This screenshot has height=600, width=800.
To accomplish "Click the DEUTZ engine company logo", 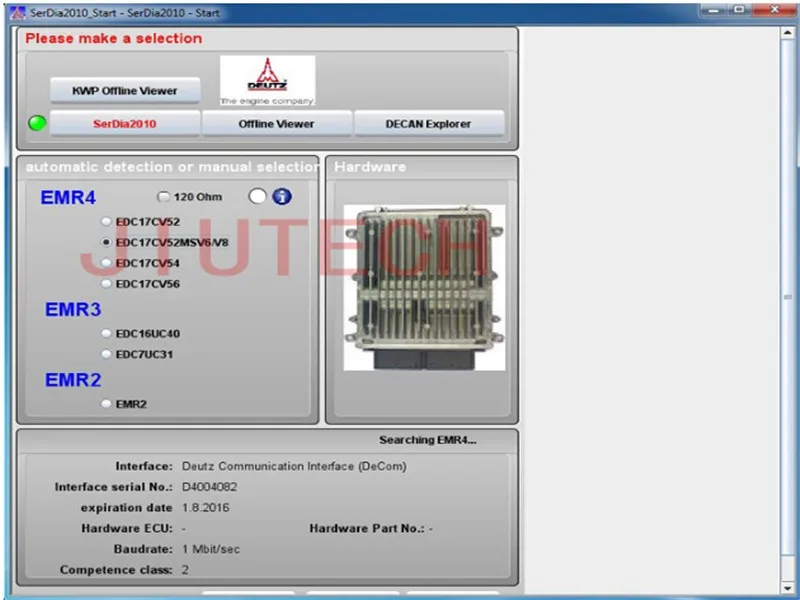I will pos(267,80).
